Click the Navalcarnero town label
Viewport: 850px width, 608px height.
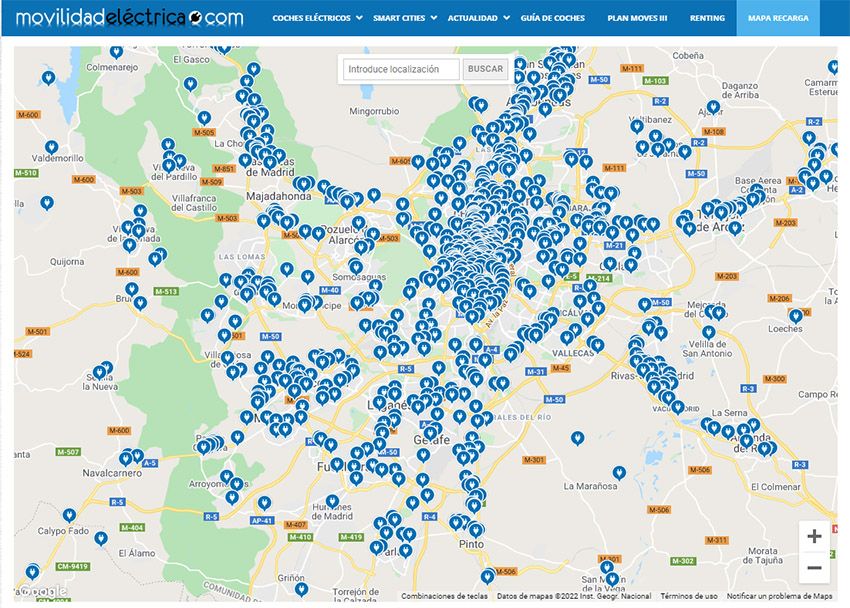[x=112, y=473]
